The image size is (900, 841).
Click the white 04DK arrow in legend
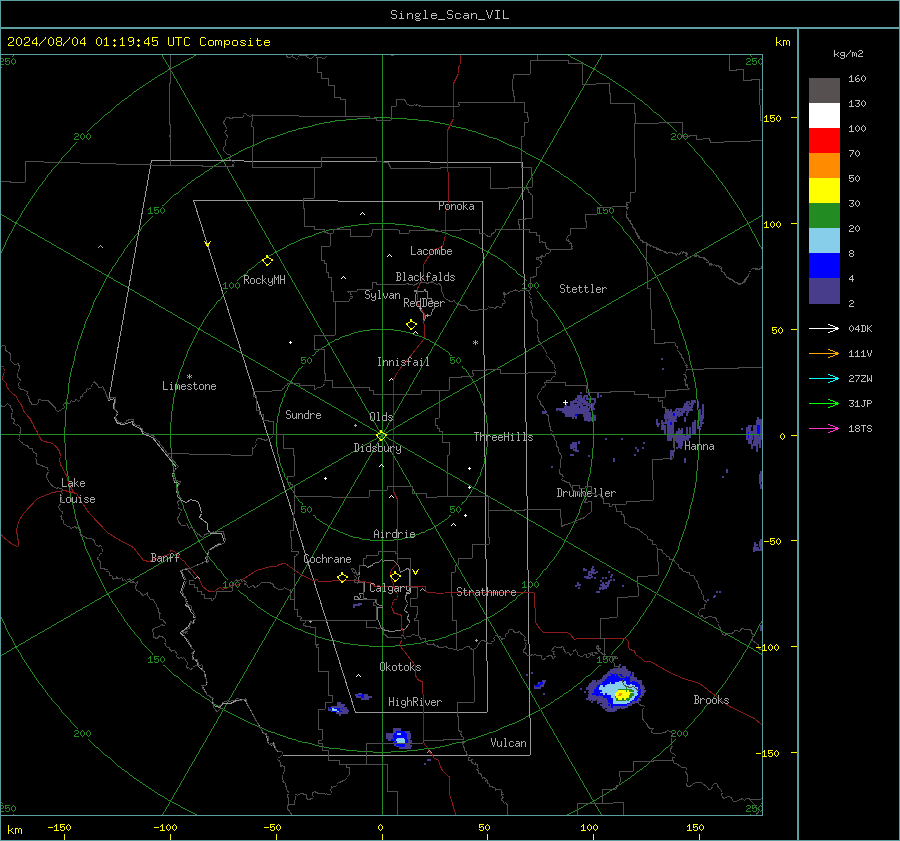(x=824, y=329)
